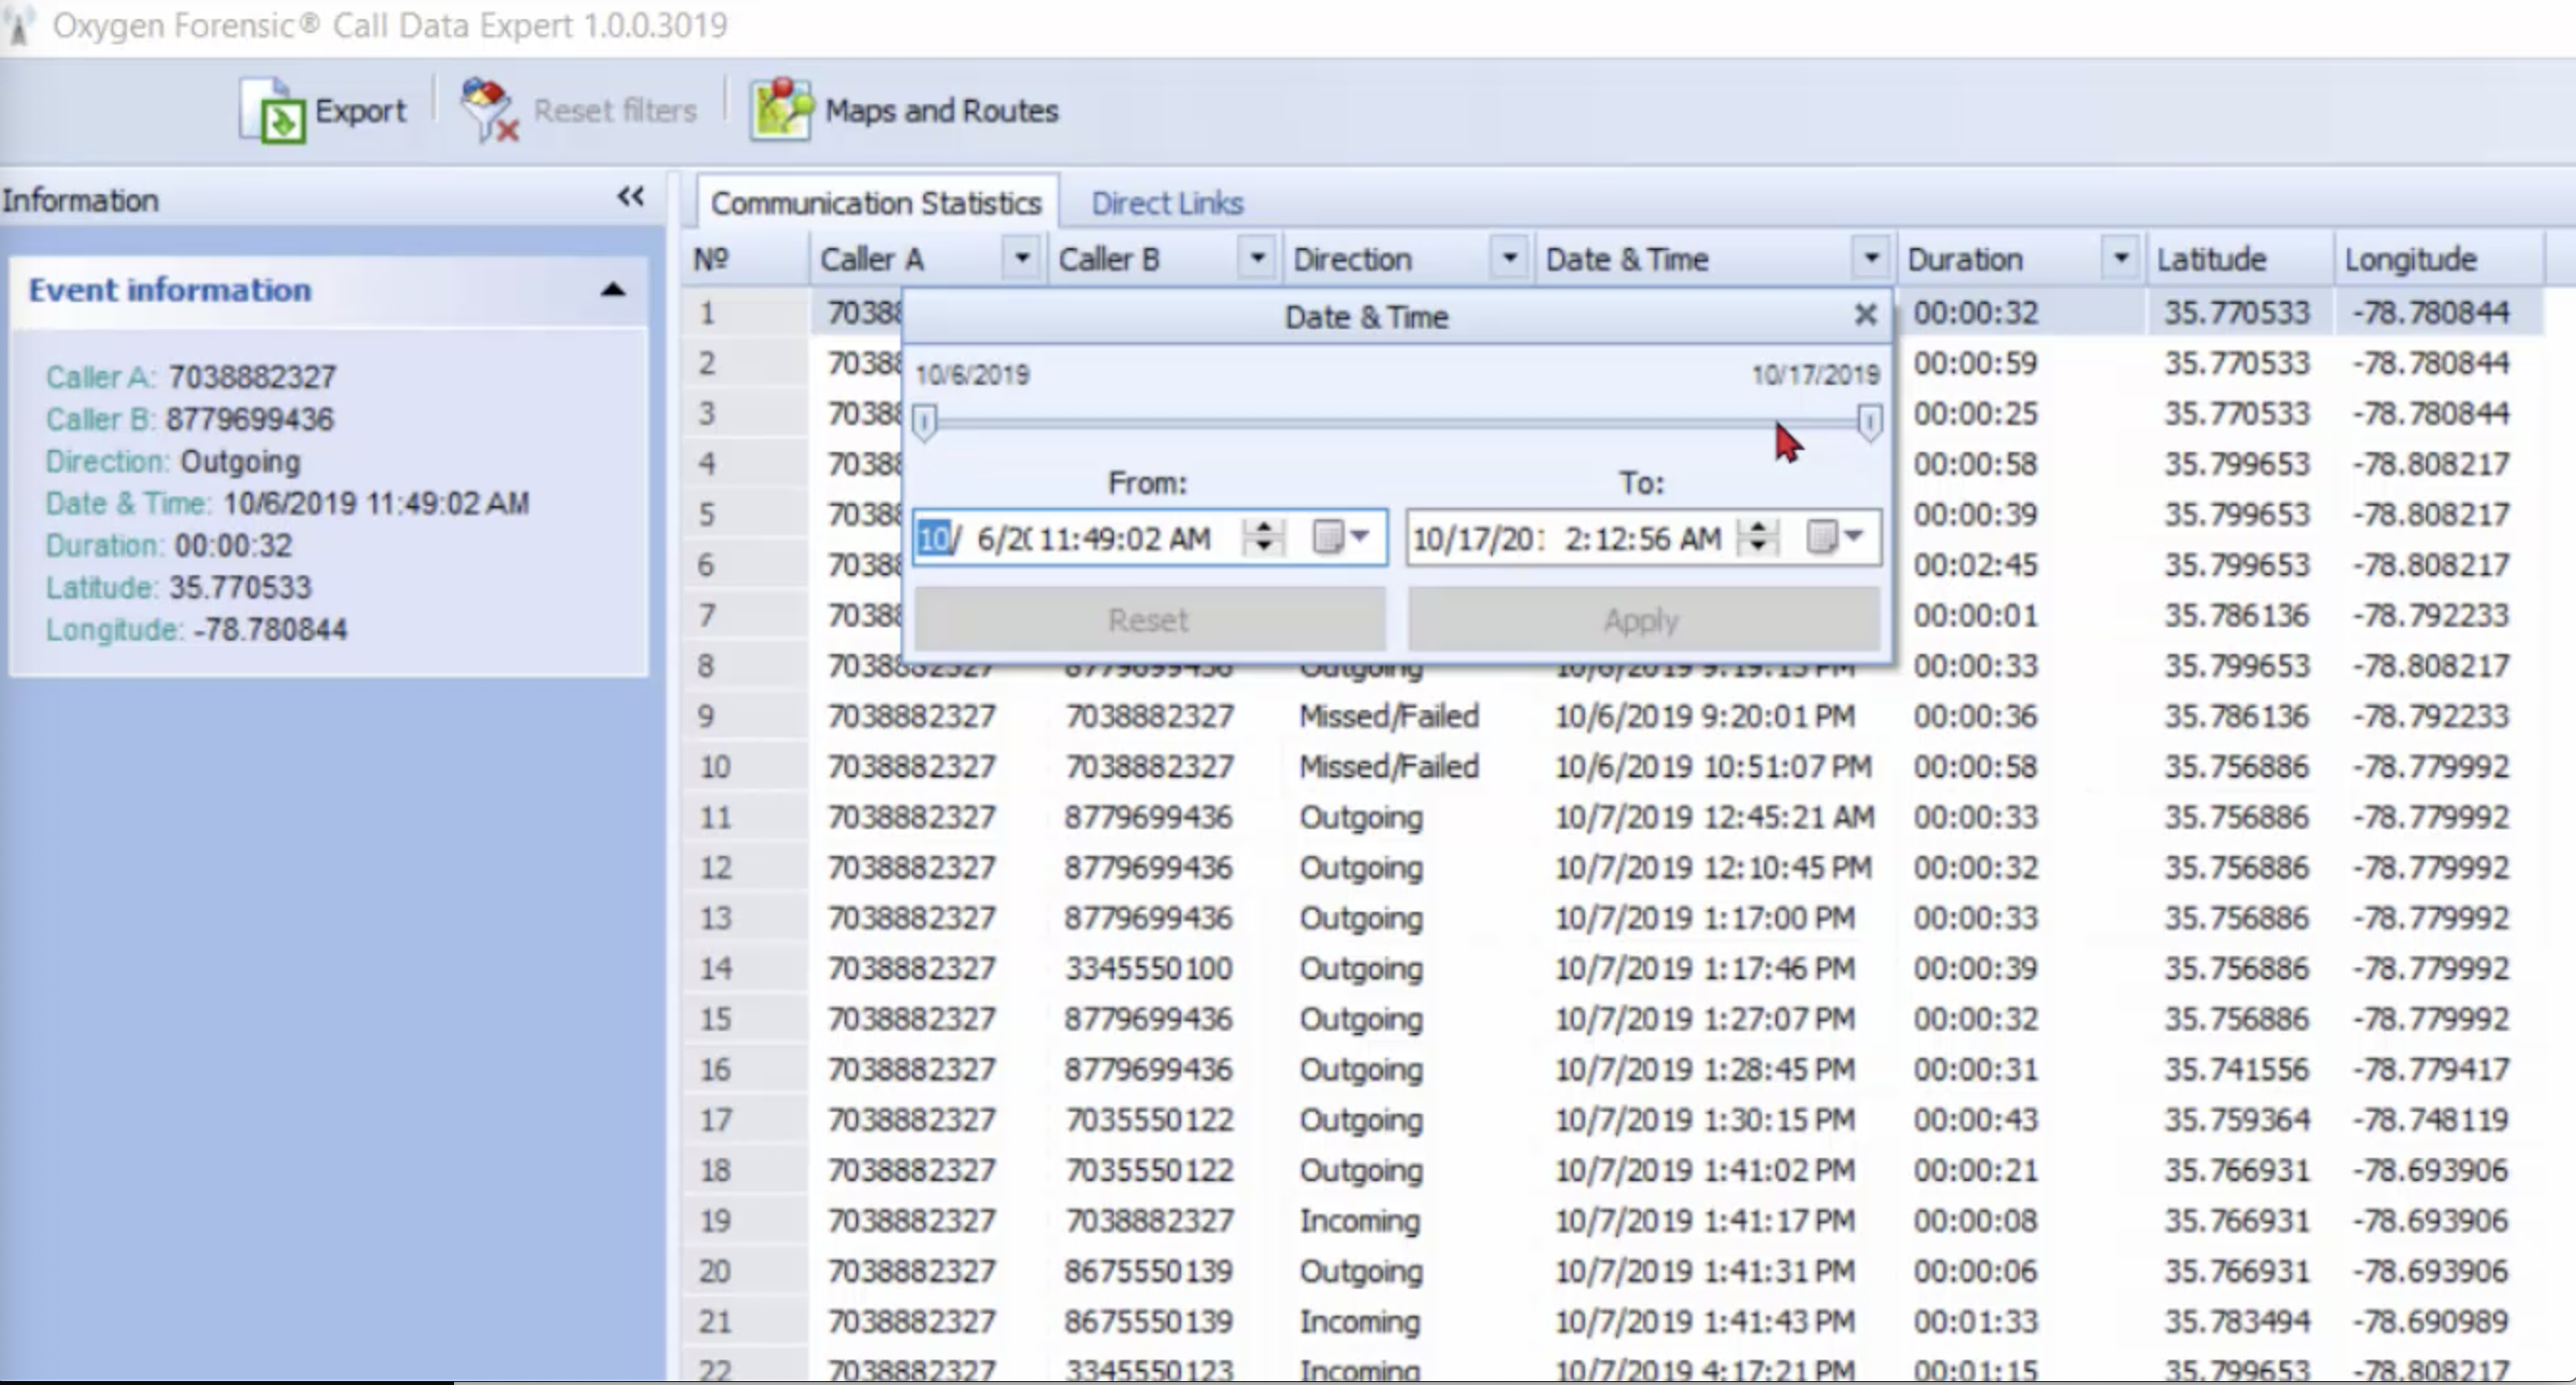Click the right handle of the date range slider
The image size is (2576, 1385).
1868,421
